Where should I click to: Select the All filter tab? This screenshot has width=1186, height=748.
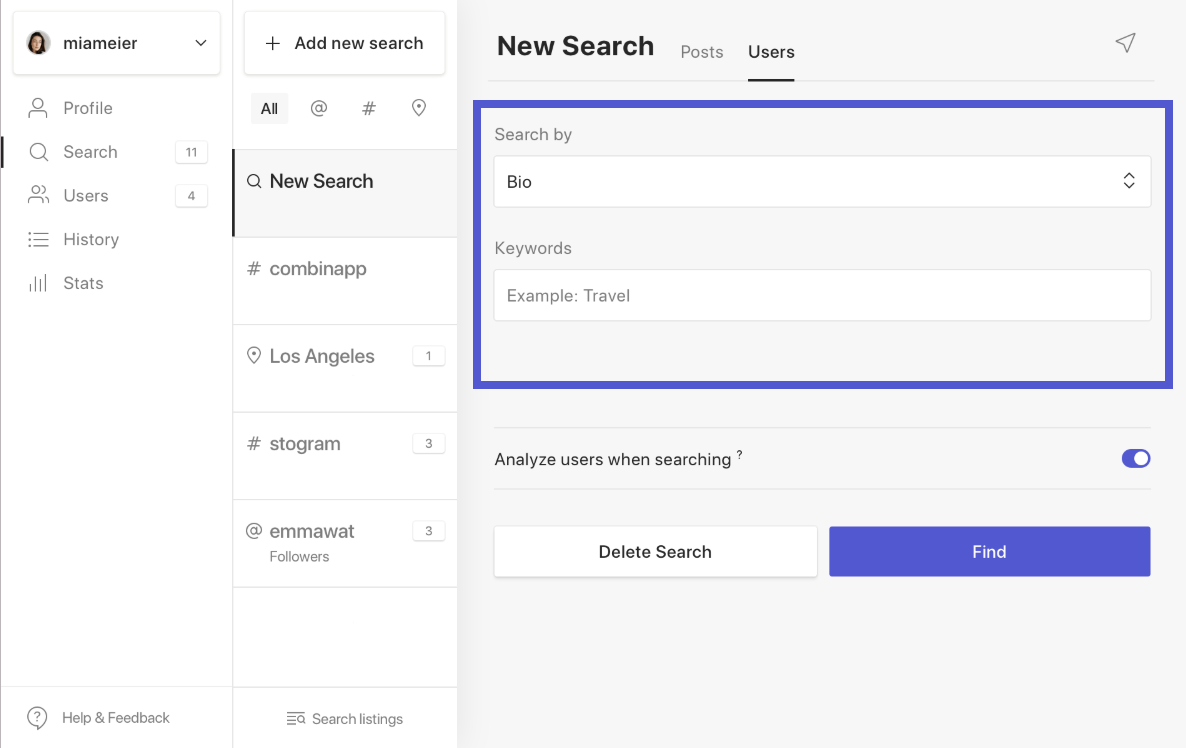(269, 108)
